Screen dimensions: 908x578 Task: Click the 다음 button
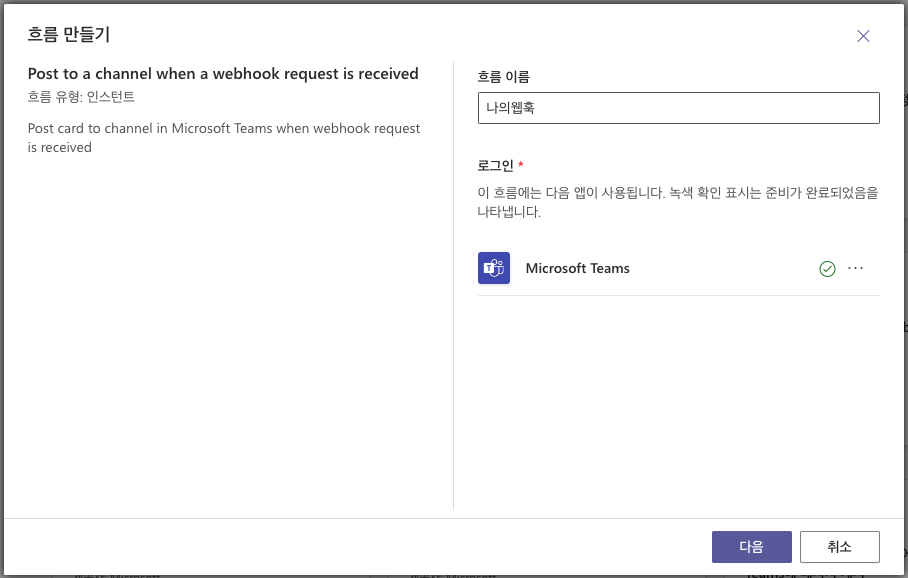click(751, 547)
